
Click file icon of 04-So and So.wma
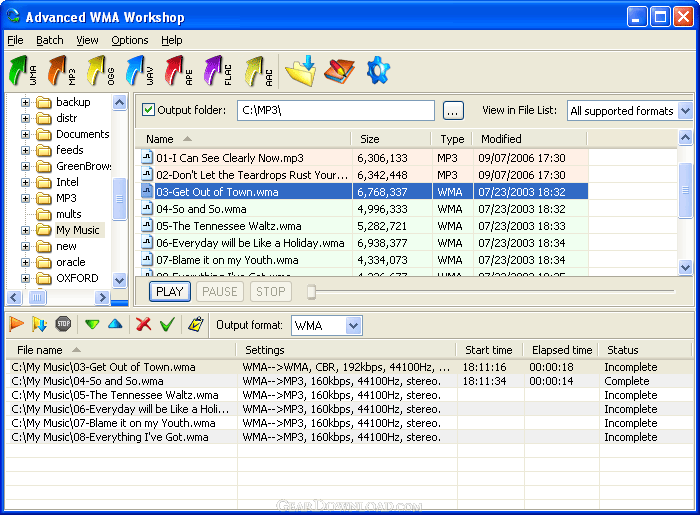[x=146, y=208]
